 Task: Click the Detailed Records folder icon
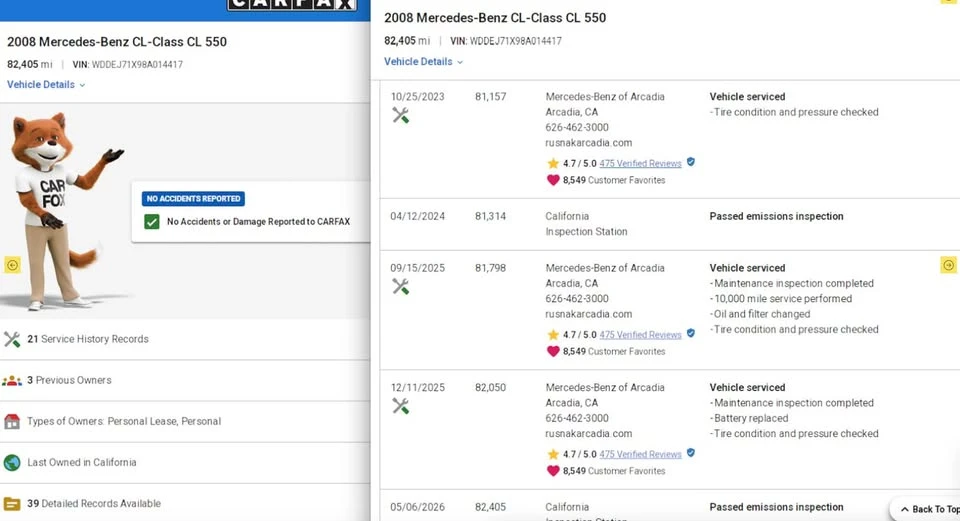[12, 504]
